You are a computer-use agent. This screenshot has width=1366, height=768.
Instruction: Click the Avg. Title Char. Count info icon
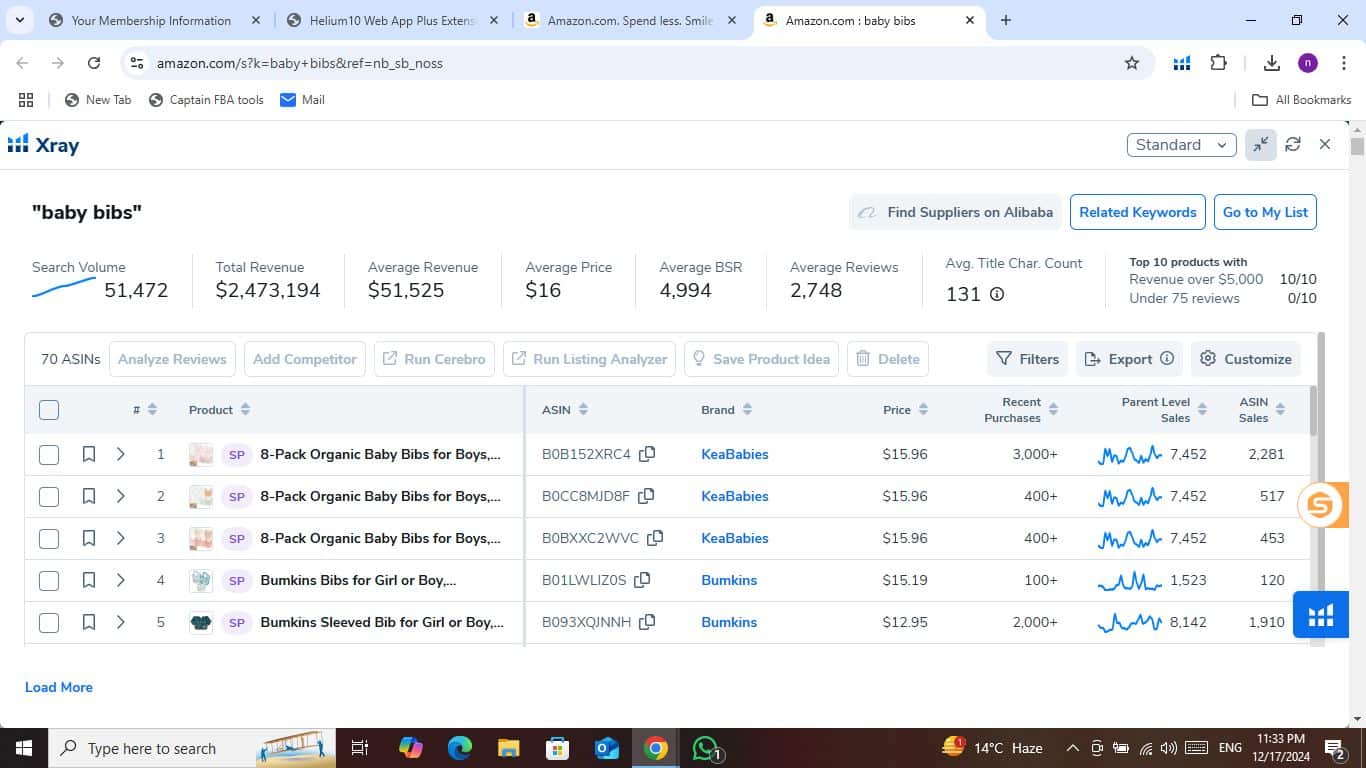[997, 294]
